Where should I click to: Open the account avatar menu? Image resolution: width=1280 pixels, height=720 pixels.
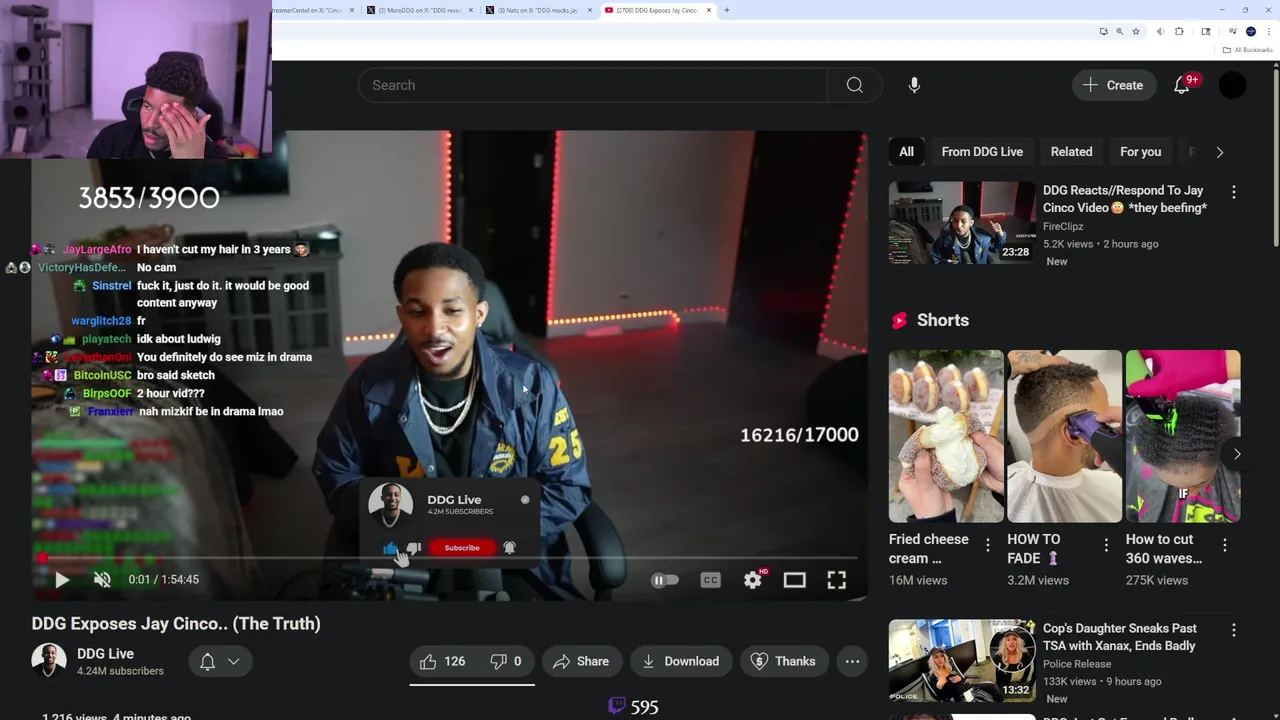point(1233,85)
